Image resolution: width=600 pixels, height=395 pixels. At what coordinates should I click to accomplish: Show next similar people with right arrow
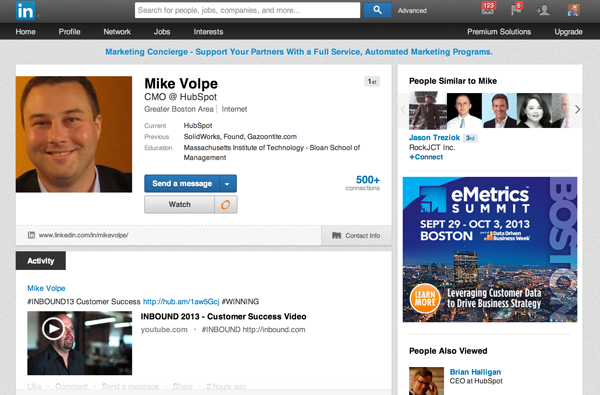pyautogui.click(x=577, y=110)
